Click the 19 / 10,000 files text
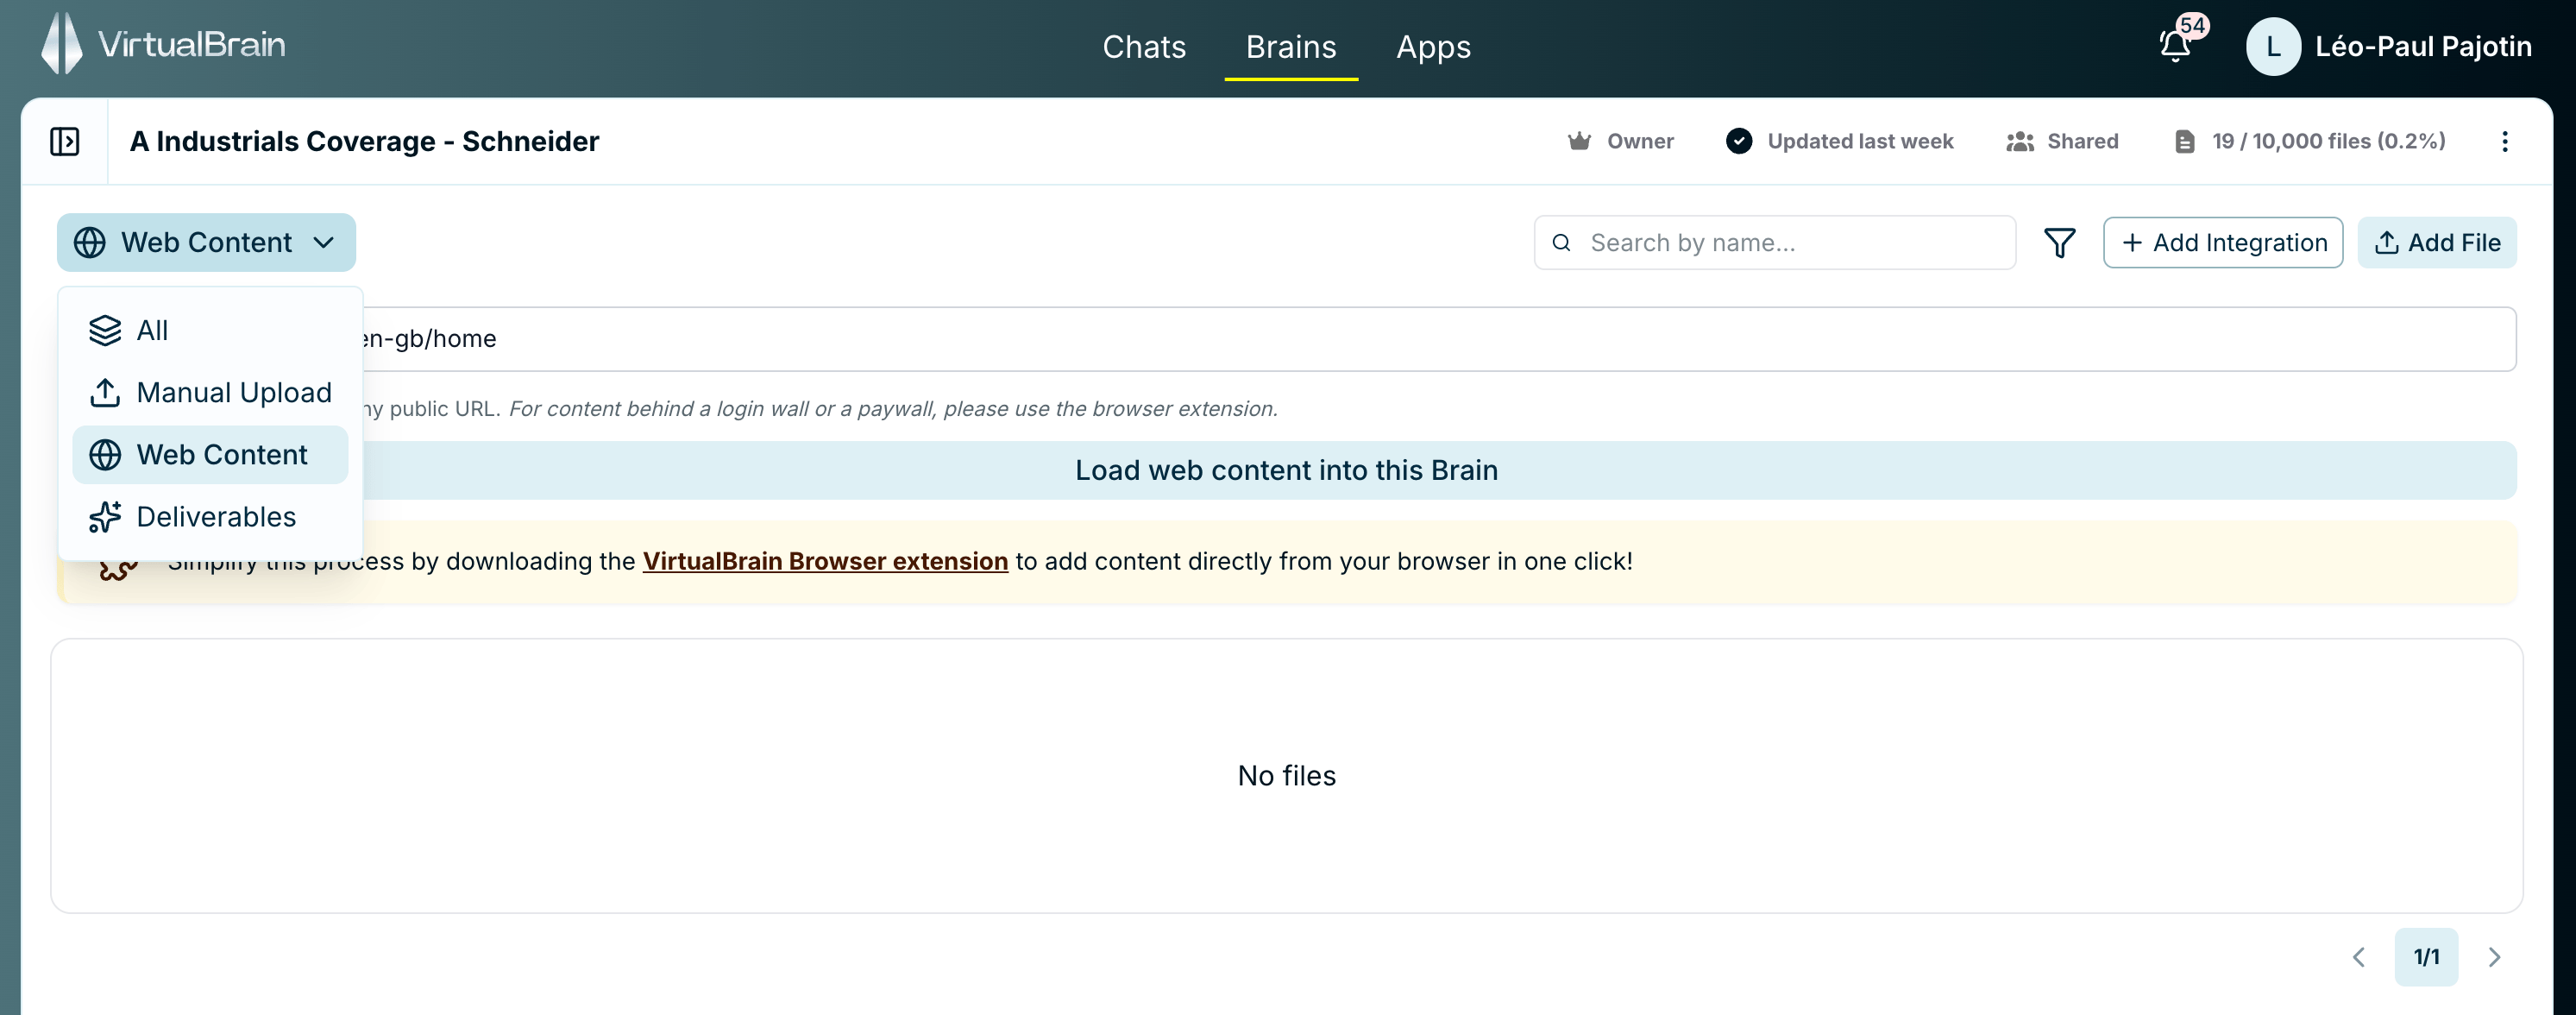This screenshot has height=1015, width=2576. click(x=2328, y=141)
